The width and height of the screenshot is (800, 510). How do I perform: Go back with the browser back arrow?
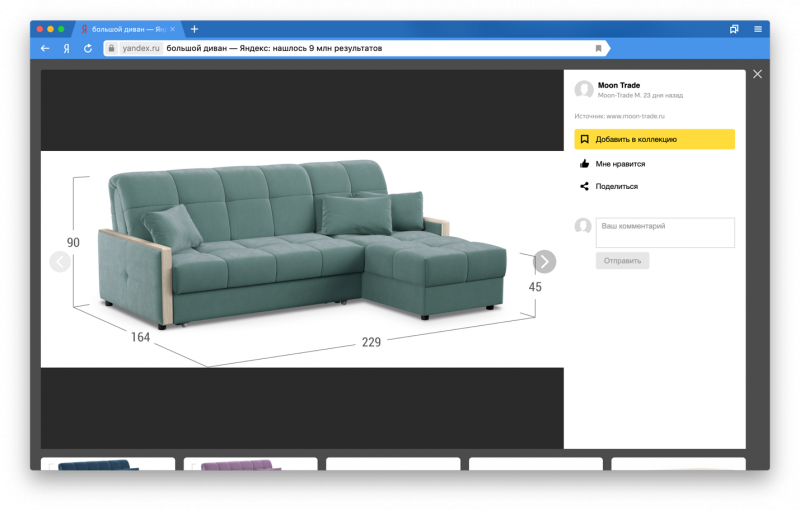coord(45,48)
